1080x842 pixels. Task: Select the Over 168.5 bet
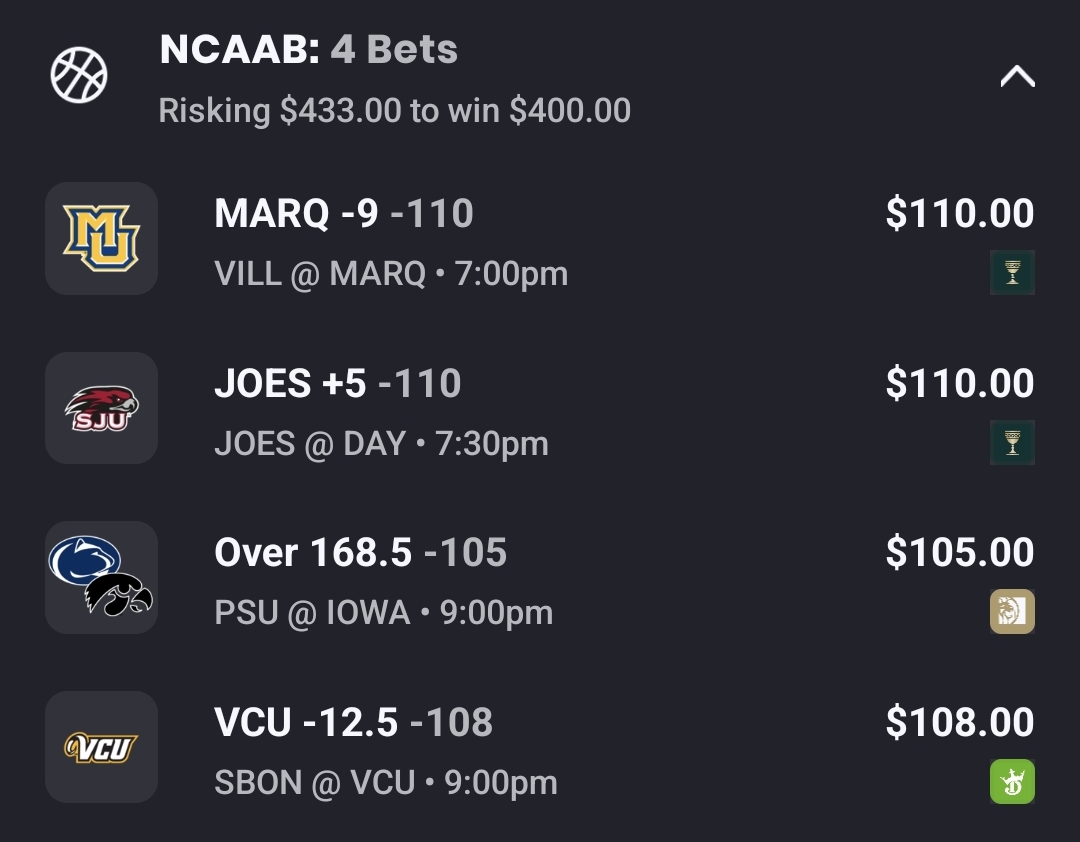pyautogui.click(x=361, y=553)
